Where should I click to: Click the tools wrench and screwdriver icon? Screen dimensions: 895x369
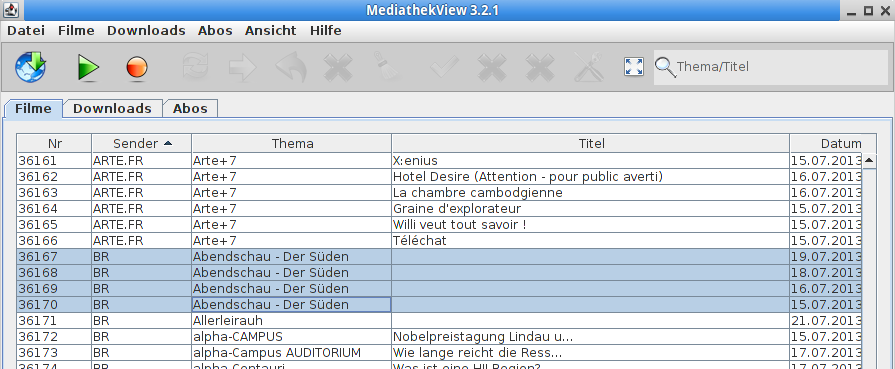(589, 67)
